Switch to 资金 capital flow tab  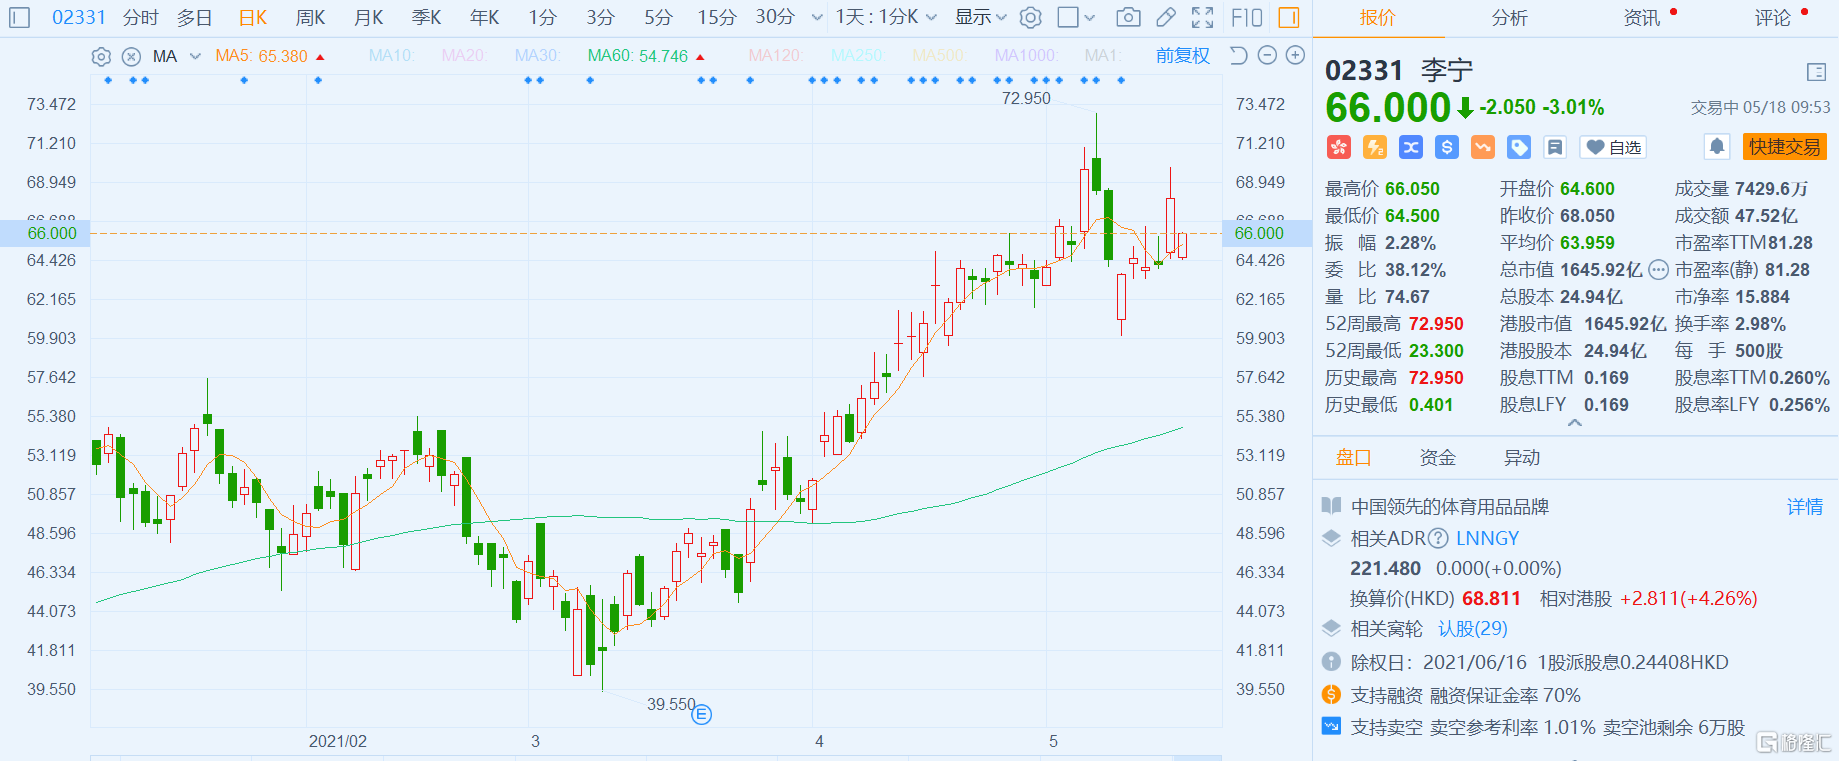1438,457
